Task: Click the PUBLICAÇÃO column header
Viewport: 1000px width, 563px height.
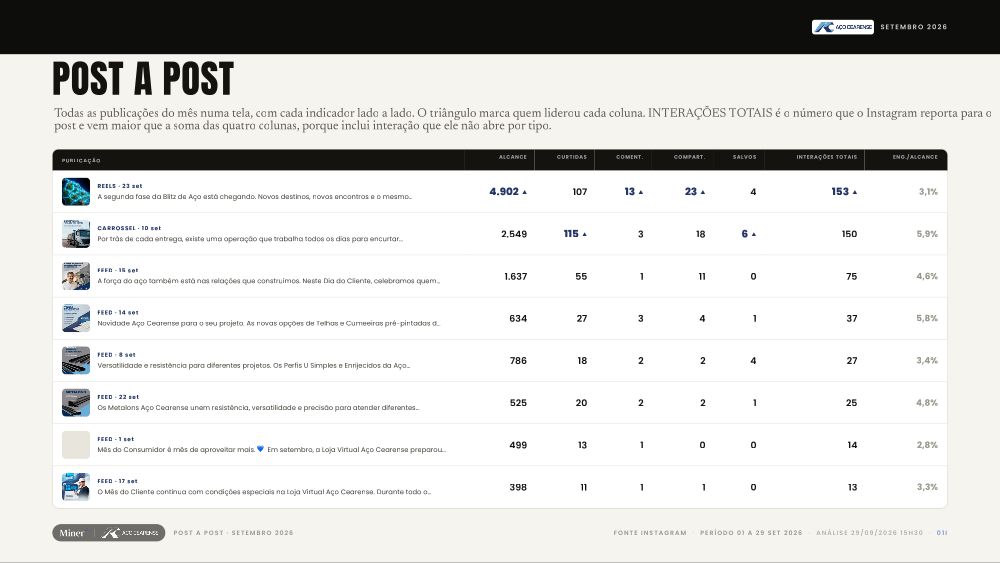Action: pyautogui.click(x=81, y=161)
